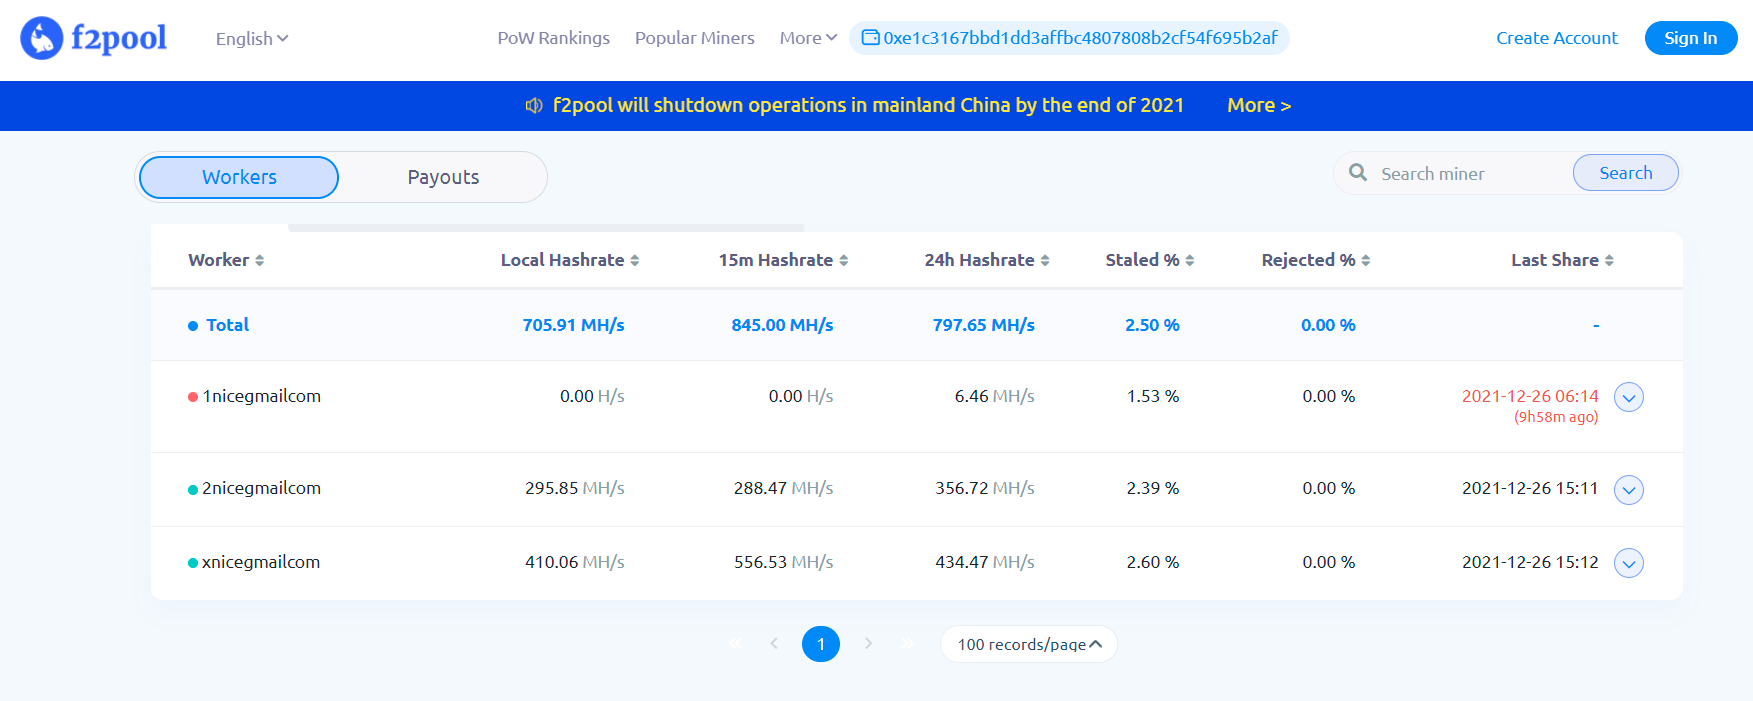
Task: Select the Workers tab
Action: click(239, 177)
